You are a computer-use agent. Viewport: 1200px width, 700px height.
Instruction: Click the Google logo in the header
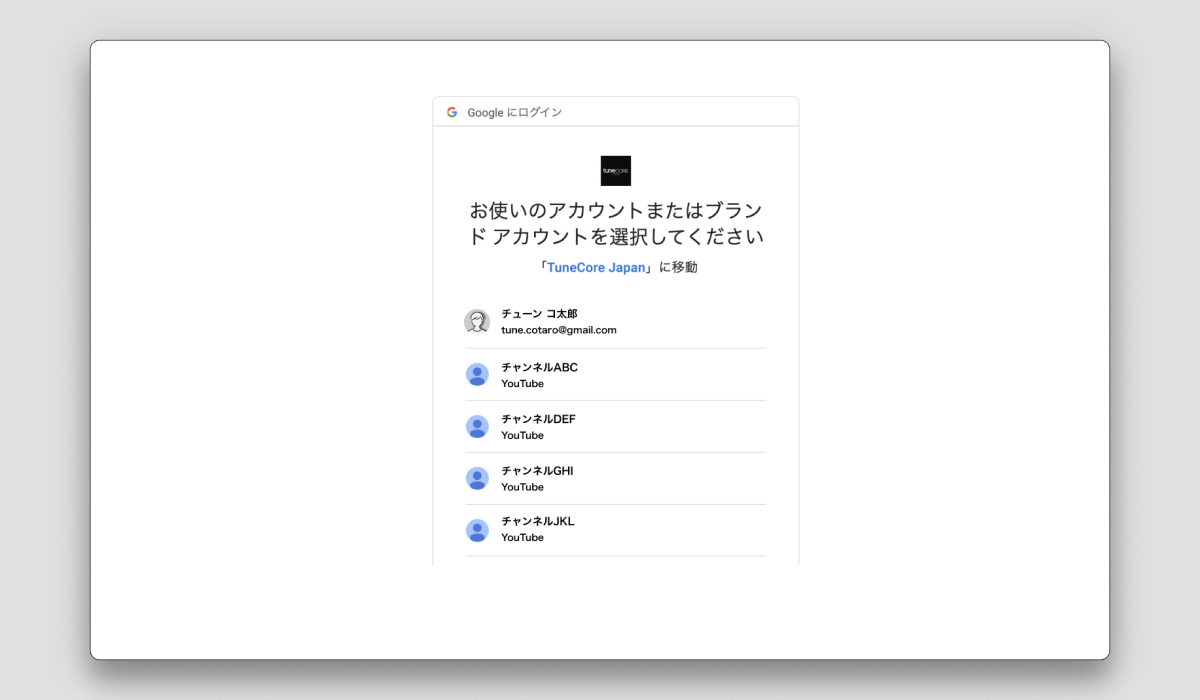[452, 112]
